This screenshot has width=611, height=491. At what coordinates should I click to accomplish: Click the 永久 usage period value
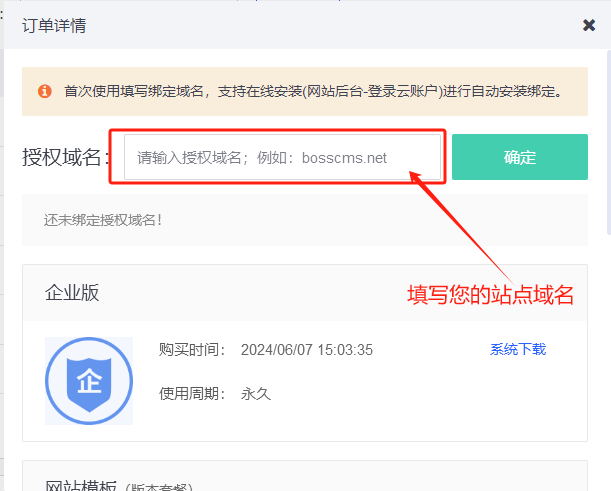pos(255,394)
